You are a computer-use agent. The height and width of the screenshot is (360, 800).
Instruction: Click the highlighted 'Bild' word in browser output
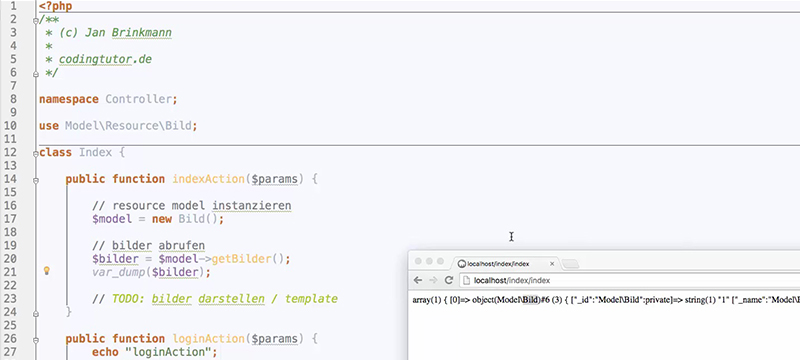coord(531,300)
